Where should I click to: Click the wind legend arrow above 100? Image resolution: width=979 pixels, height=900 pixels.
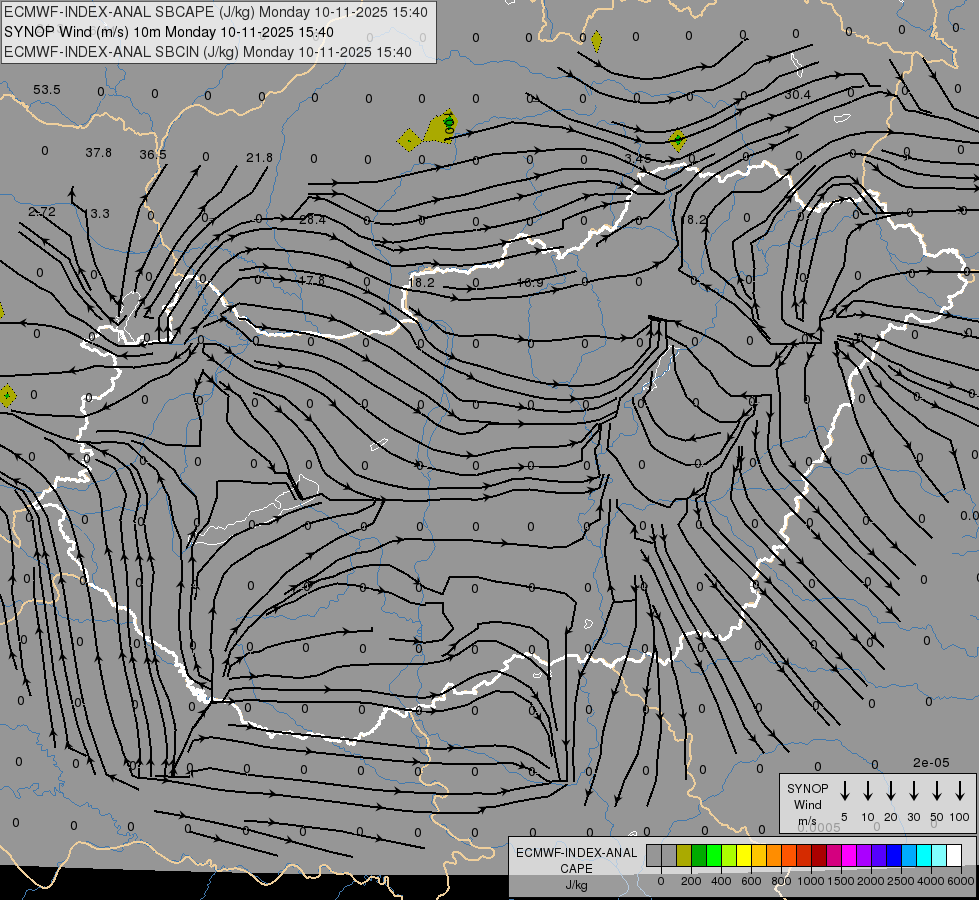pyautogui.click(x=960, y=791)
